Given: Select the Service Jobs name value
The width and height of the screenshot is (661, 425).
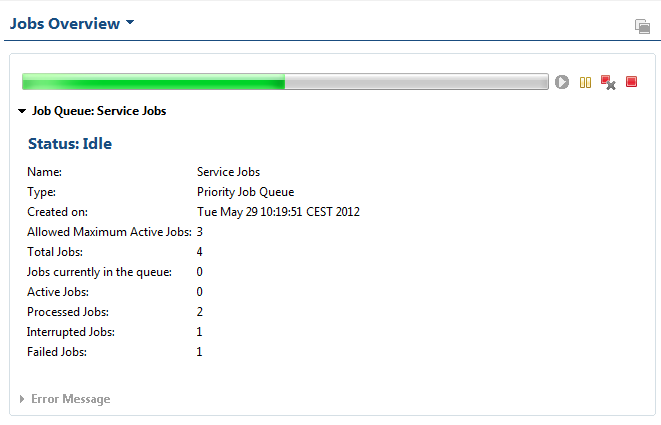Looking at the screenshot, I should click(228, 172).
